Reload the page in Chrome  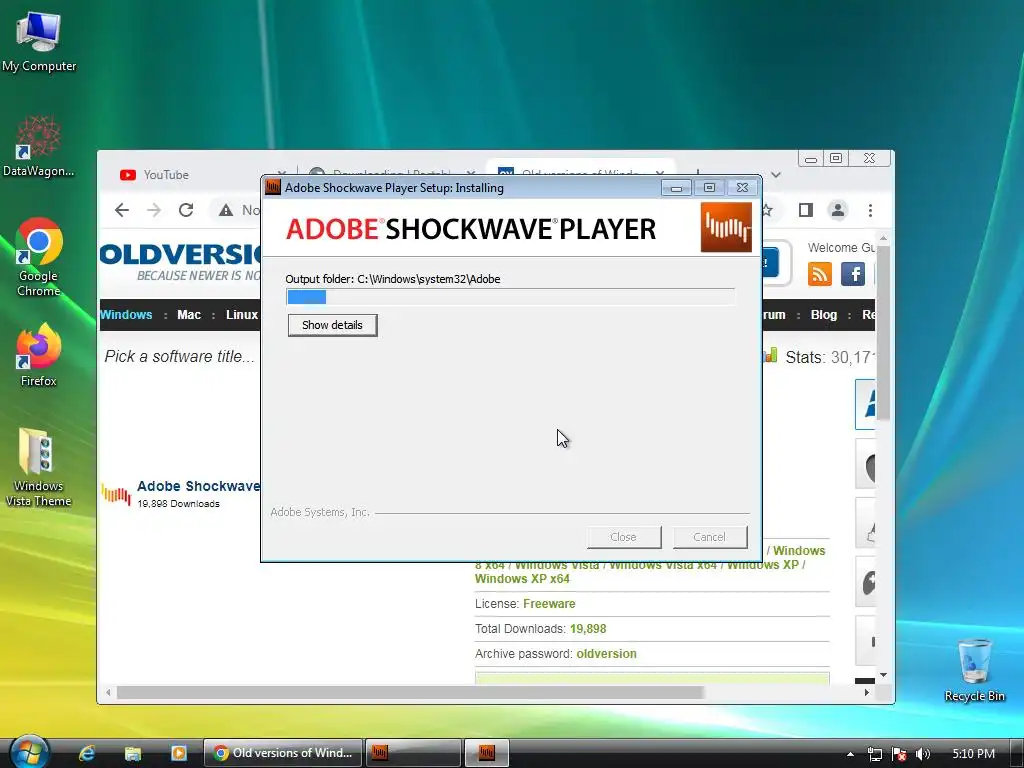186,210
